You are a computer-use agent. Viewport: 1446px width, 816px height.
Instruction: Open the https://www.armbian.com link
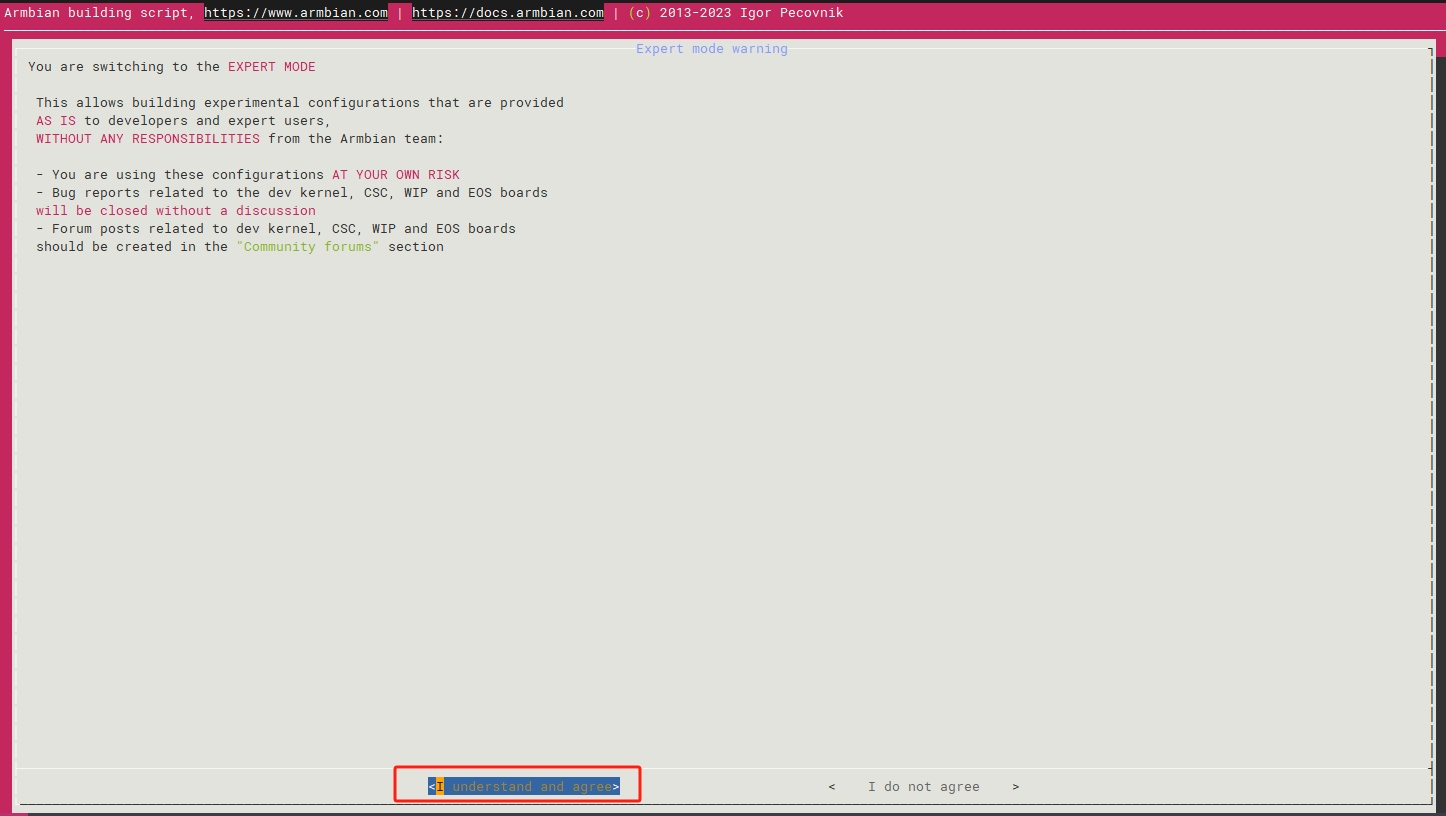tap(296, 13)
